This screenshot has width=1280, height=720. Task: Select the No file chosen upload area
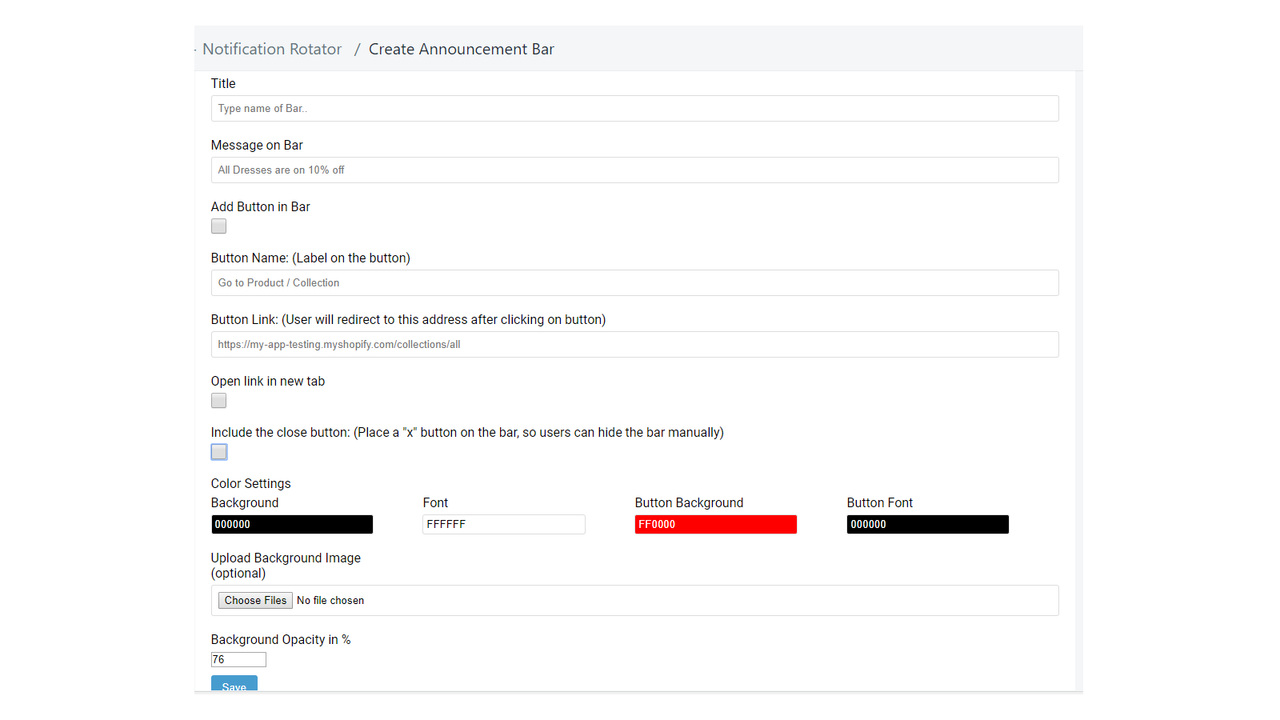(x=330, y=599)
